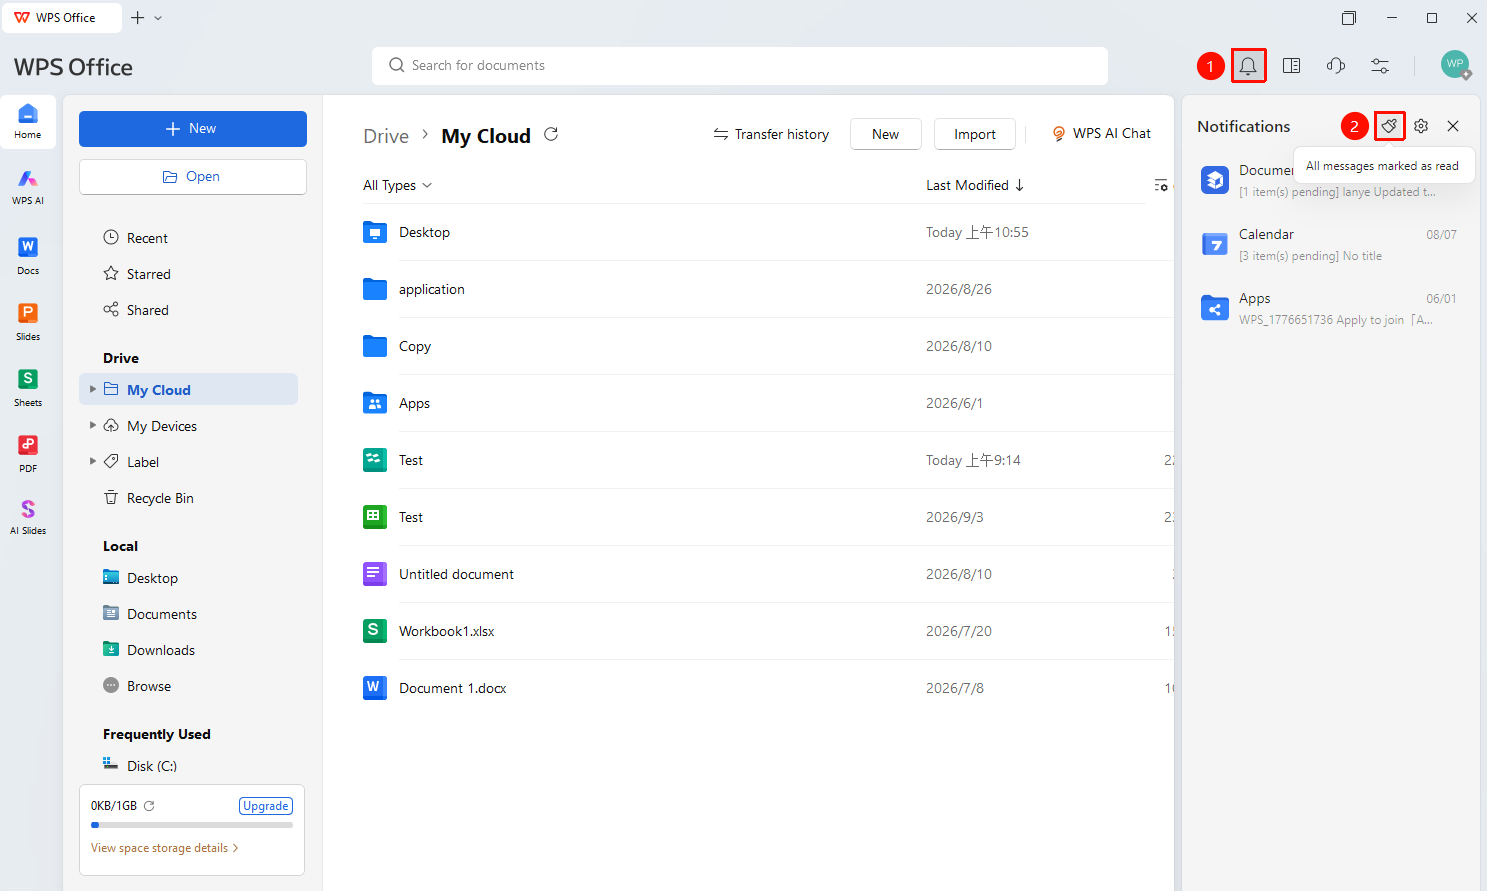Expand the Label tree node

(93, 461)
